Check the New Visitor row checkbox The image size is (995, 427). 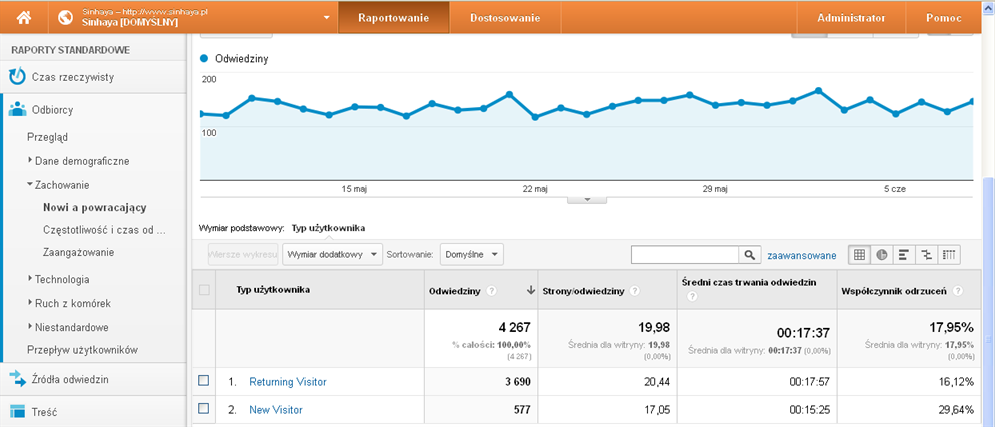204,409
